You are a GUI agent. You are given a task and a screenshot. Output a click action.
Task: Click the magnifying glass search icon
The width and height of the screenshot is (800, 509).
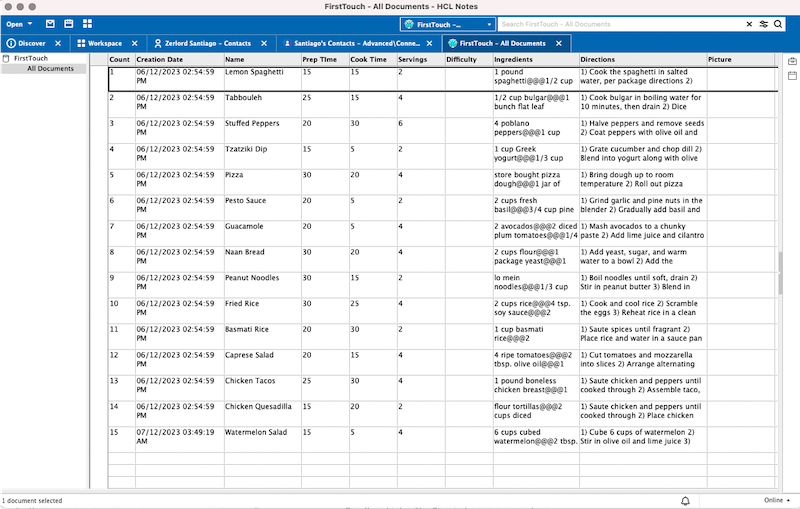pyautogui.click(x=778, y=24)
